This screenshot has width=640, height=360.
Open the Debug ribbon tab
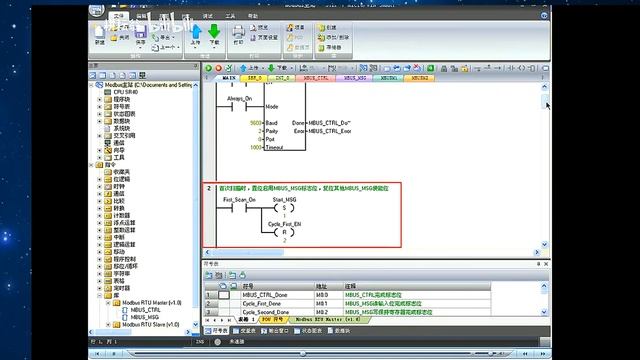tap(208, 16)
